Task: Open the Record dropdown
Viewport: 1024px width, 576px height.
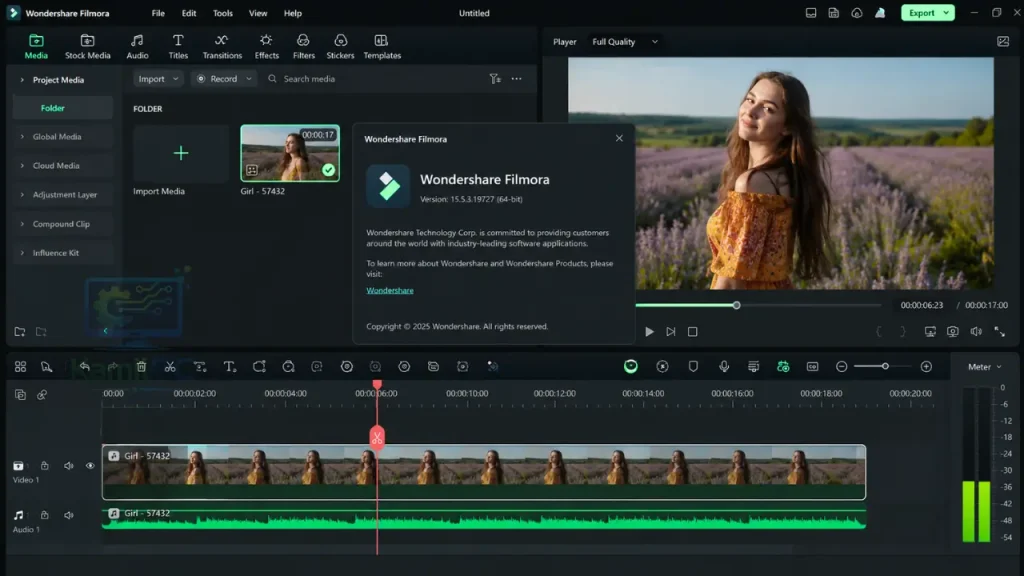Action: [223, 78]
